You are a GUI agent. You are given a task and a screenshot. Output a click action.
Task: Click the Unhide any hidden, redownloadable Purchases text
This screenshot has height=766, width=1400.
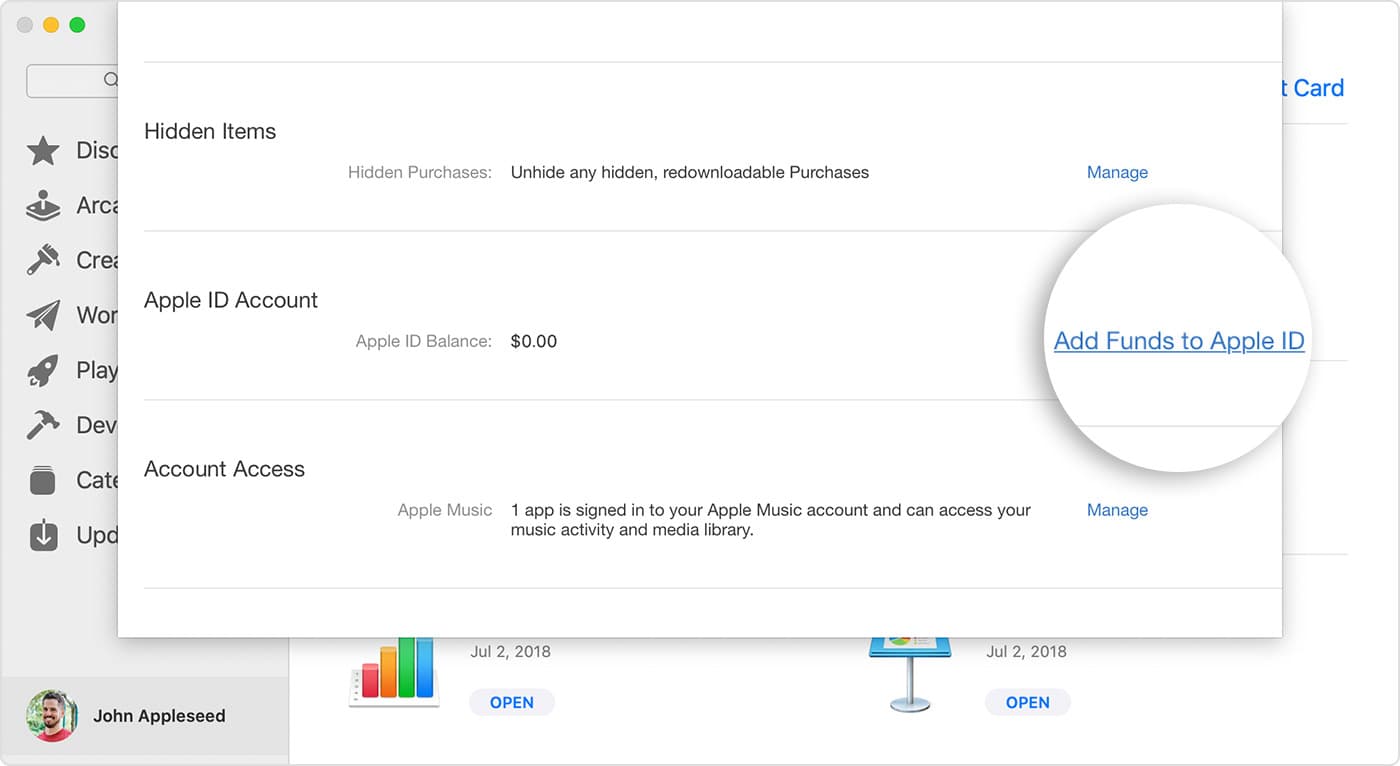coord(690,172)
